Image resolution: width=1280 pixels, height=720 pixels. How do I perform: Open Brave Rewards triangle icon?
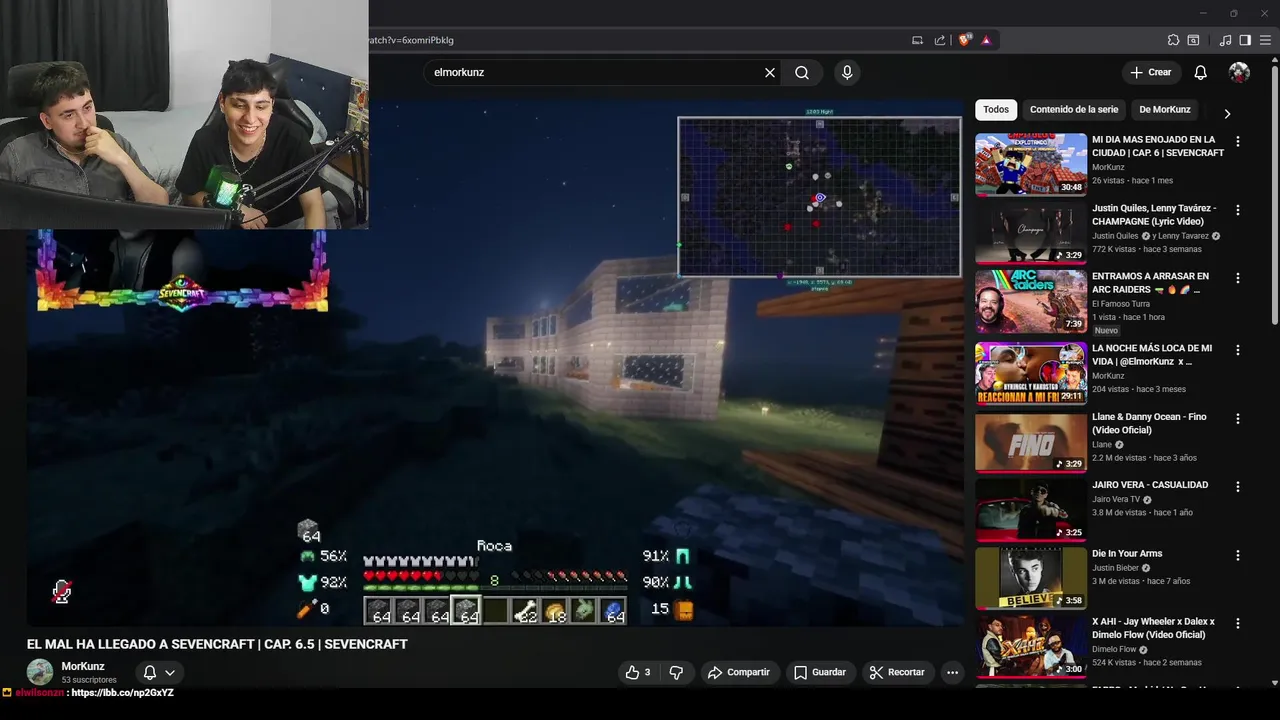(986, 40)
